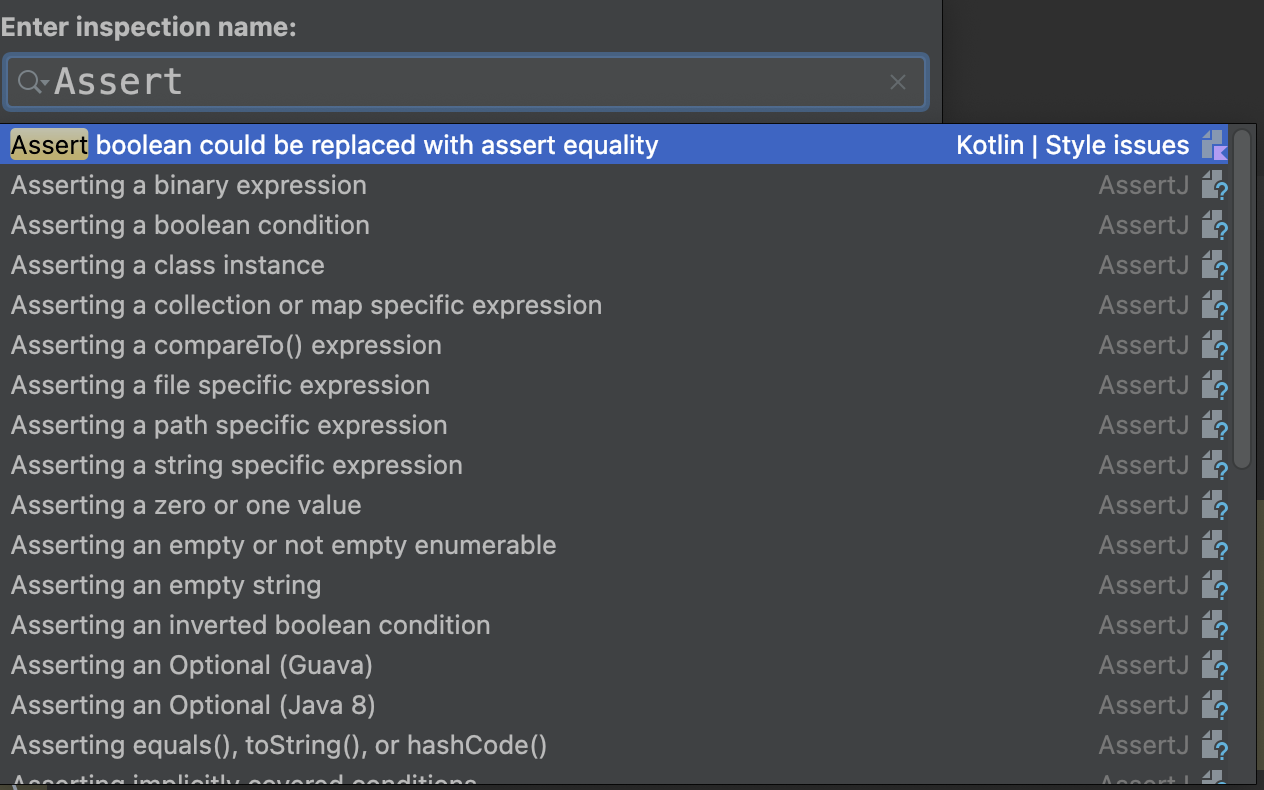
Task: Choose 'Asserting a binary expression' inspection
Action: [x=189, y=185]
